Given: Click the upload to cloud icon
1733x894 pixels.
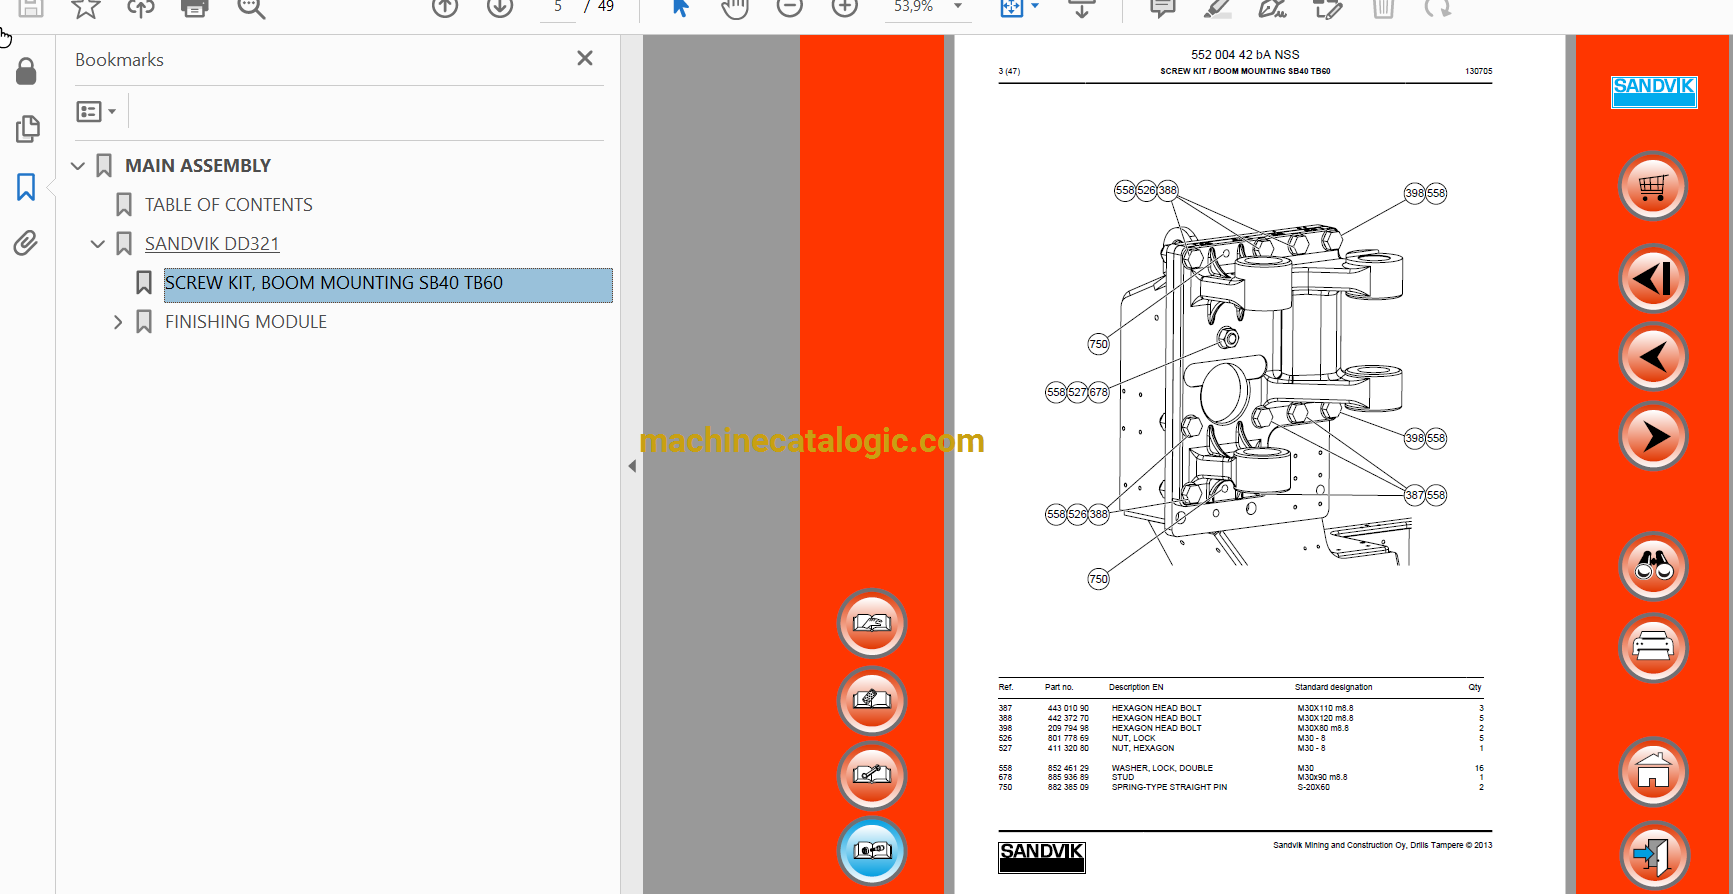Looking at the screenshot, I should (141, 8).
